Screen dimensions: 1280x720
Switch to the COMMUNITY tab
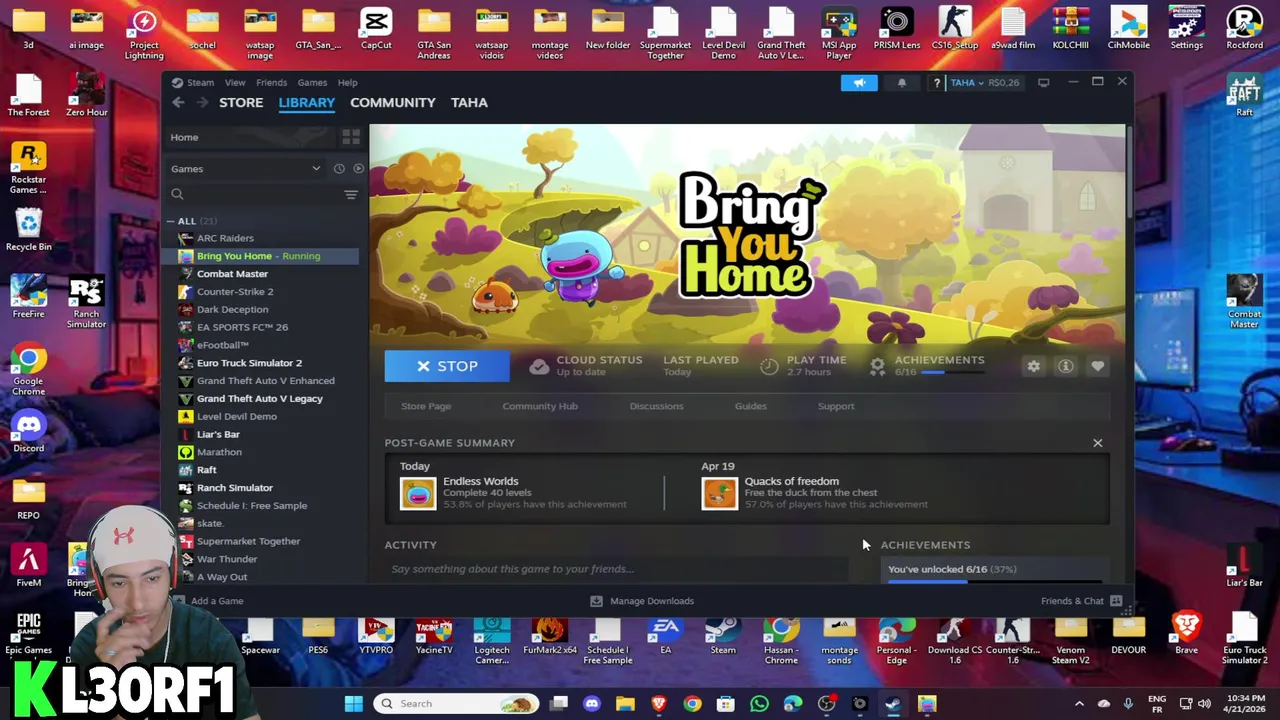[393, 102]
